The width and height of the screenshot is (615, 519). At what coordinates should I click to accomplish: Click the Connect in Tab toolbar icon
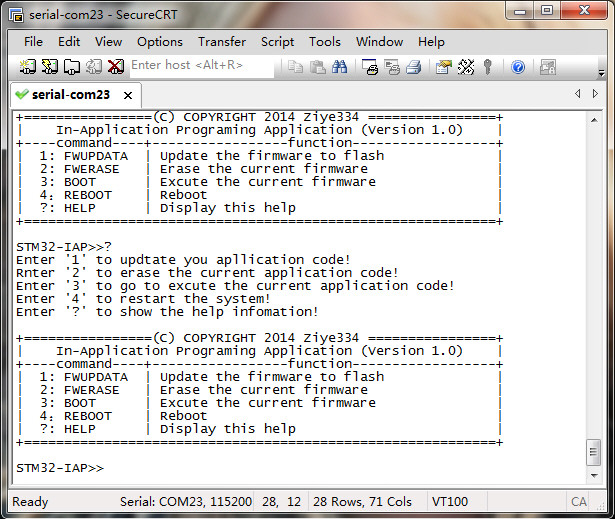pyautogui.click(x=72, y=67)
